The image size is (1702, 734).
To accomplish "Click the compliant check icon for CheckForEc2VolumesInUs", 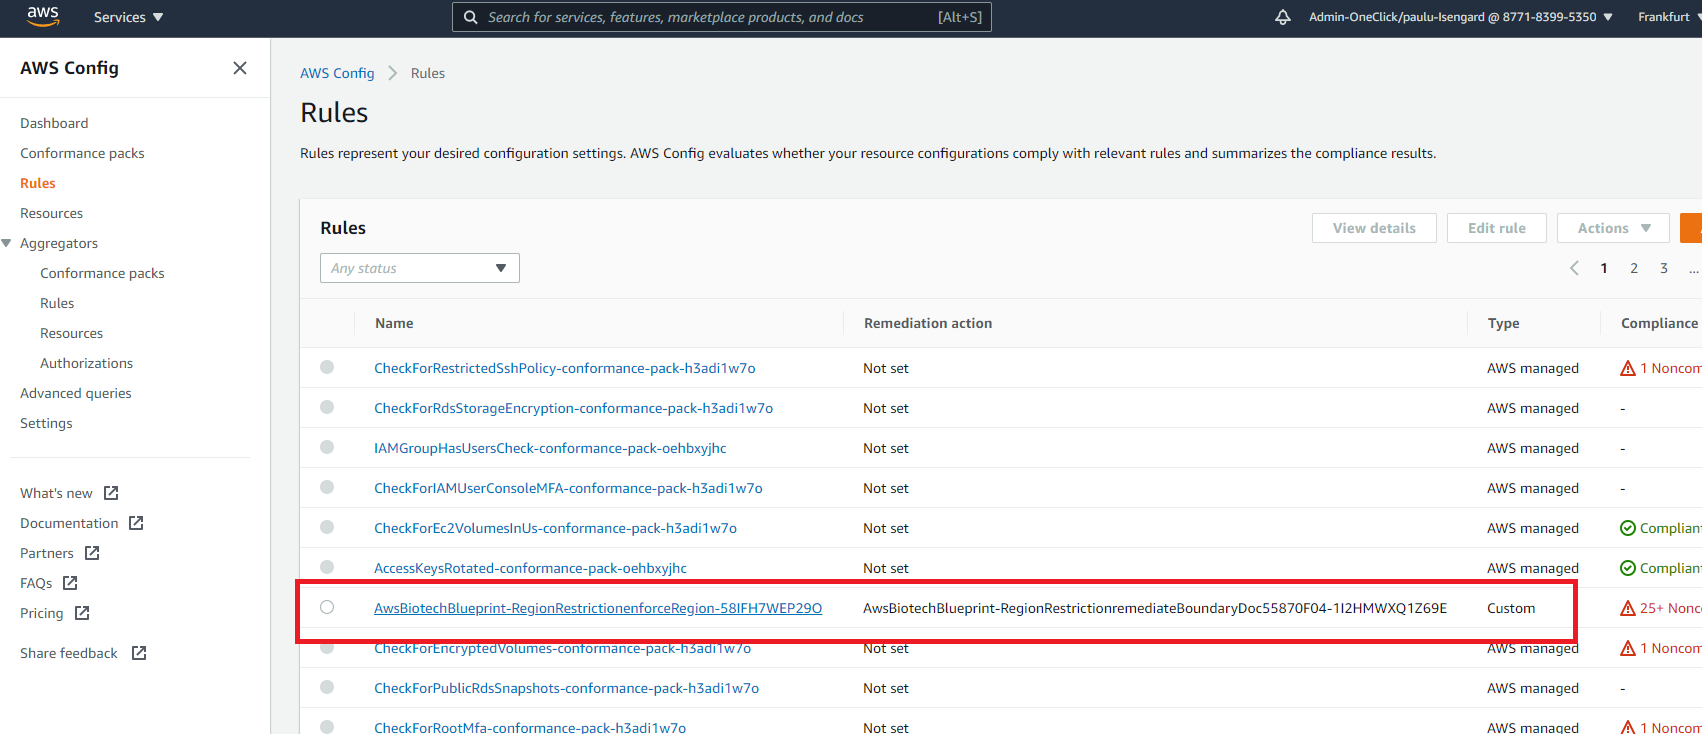I will (1628, 528).
